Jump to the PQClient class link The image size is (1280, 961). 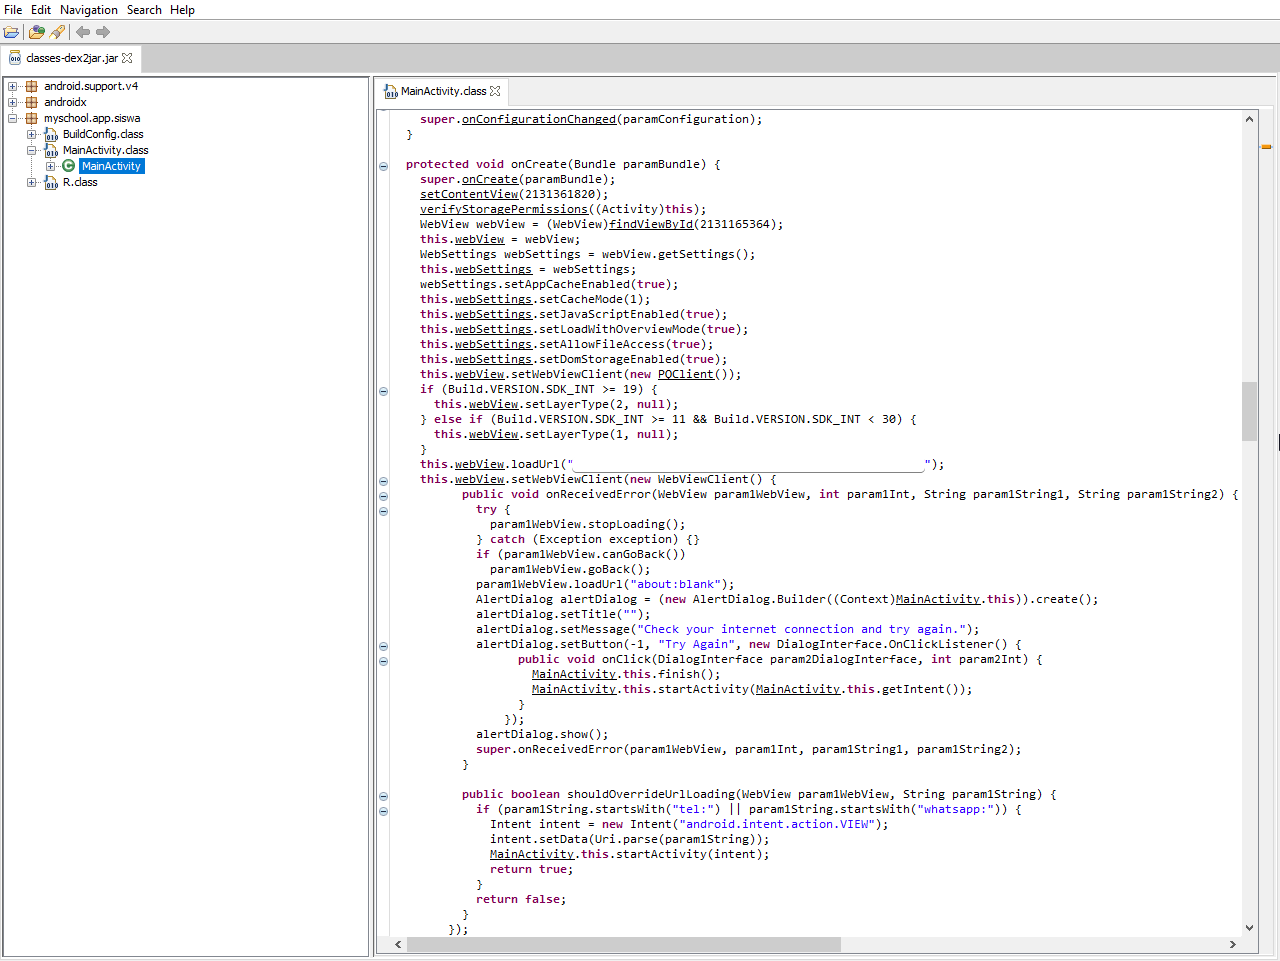[x=685, y=374]
